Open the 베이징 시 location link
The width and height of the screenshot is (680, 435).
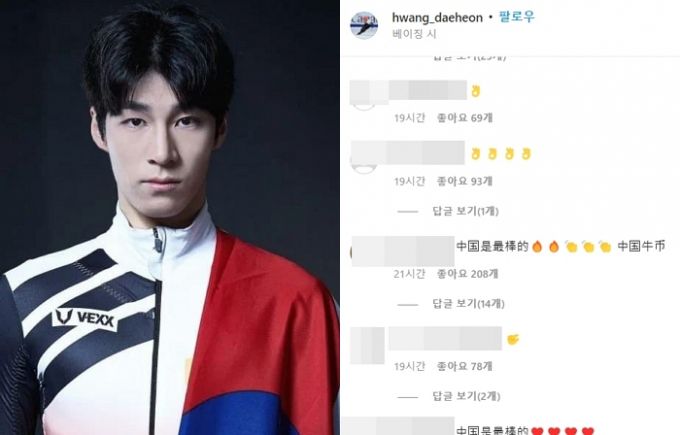414,34
